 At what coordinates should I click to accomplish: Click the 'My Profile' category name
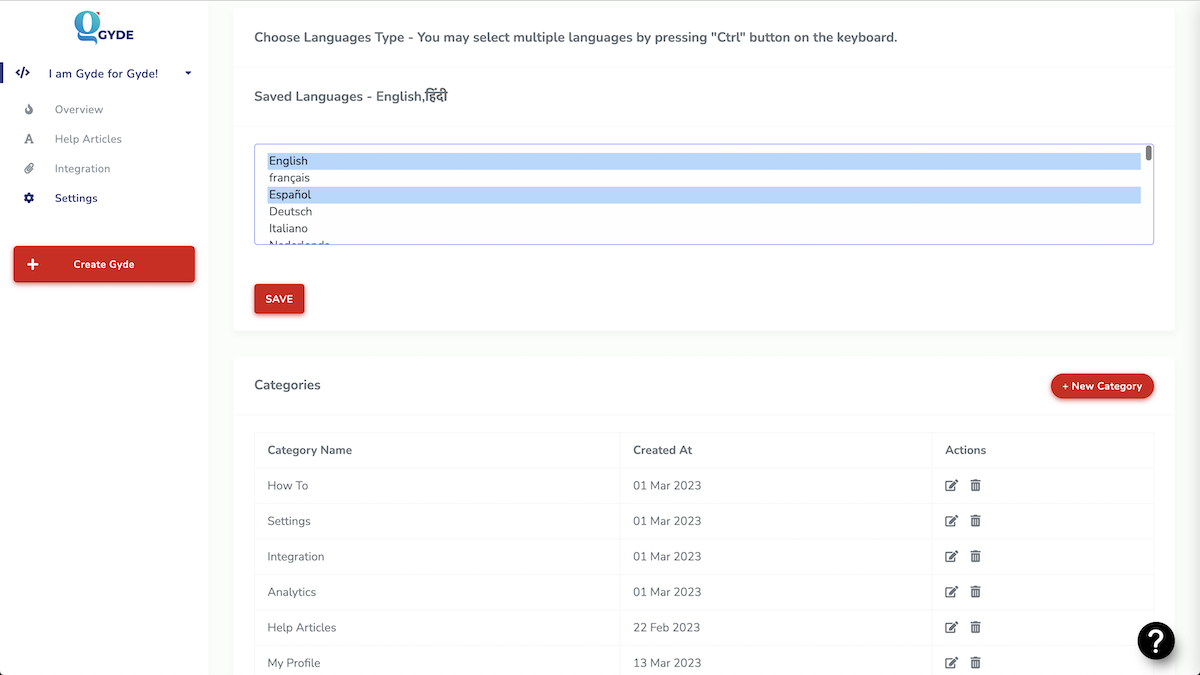(x=294, y=663)
